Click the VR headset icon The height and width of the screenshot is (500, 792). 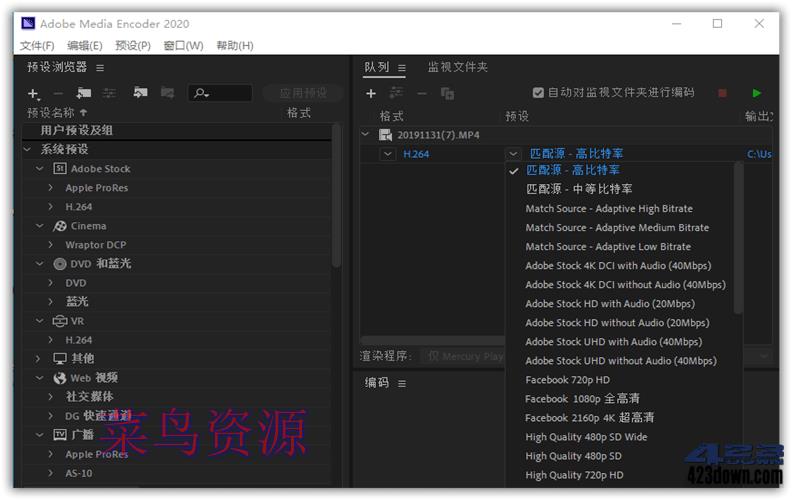point(60,321)
